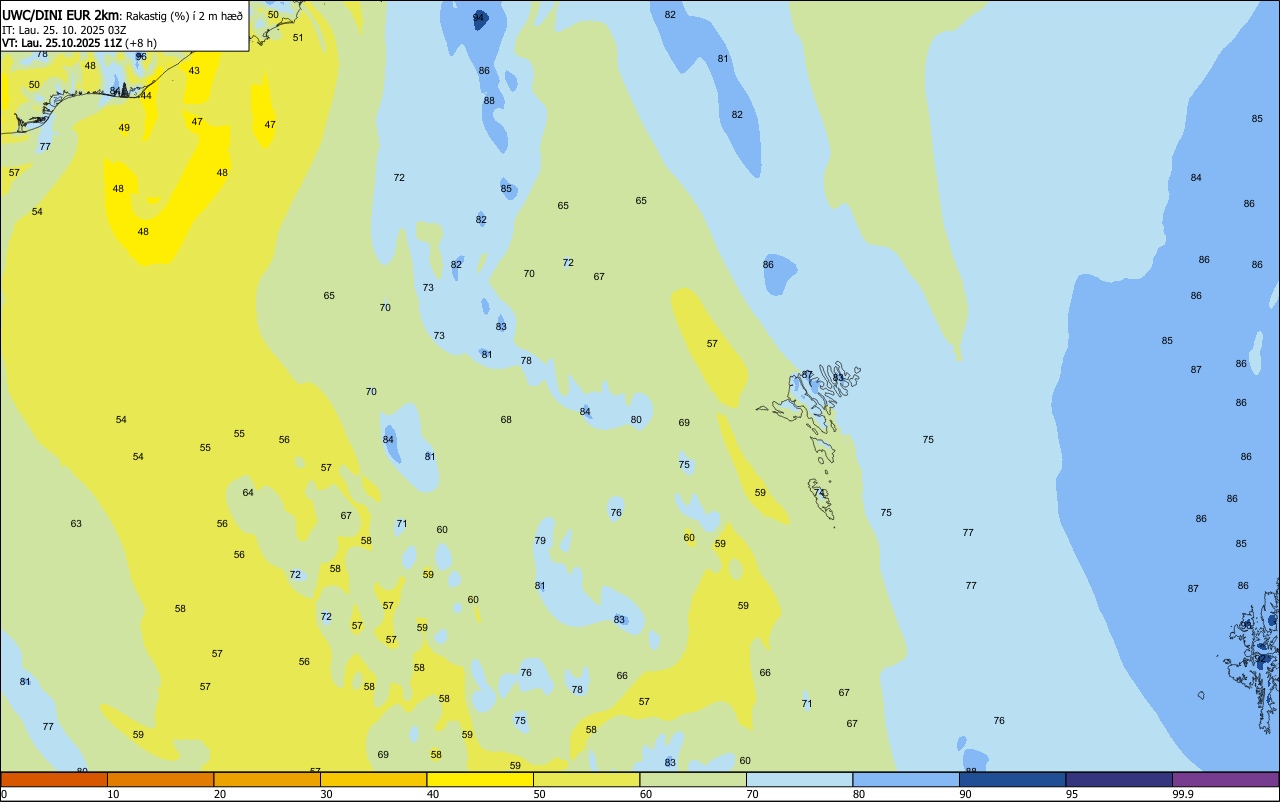Click the humidity value 64 on the map
This screenshot has width=1280, height=802.
(248, 492)
